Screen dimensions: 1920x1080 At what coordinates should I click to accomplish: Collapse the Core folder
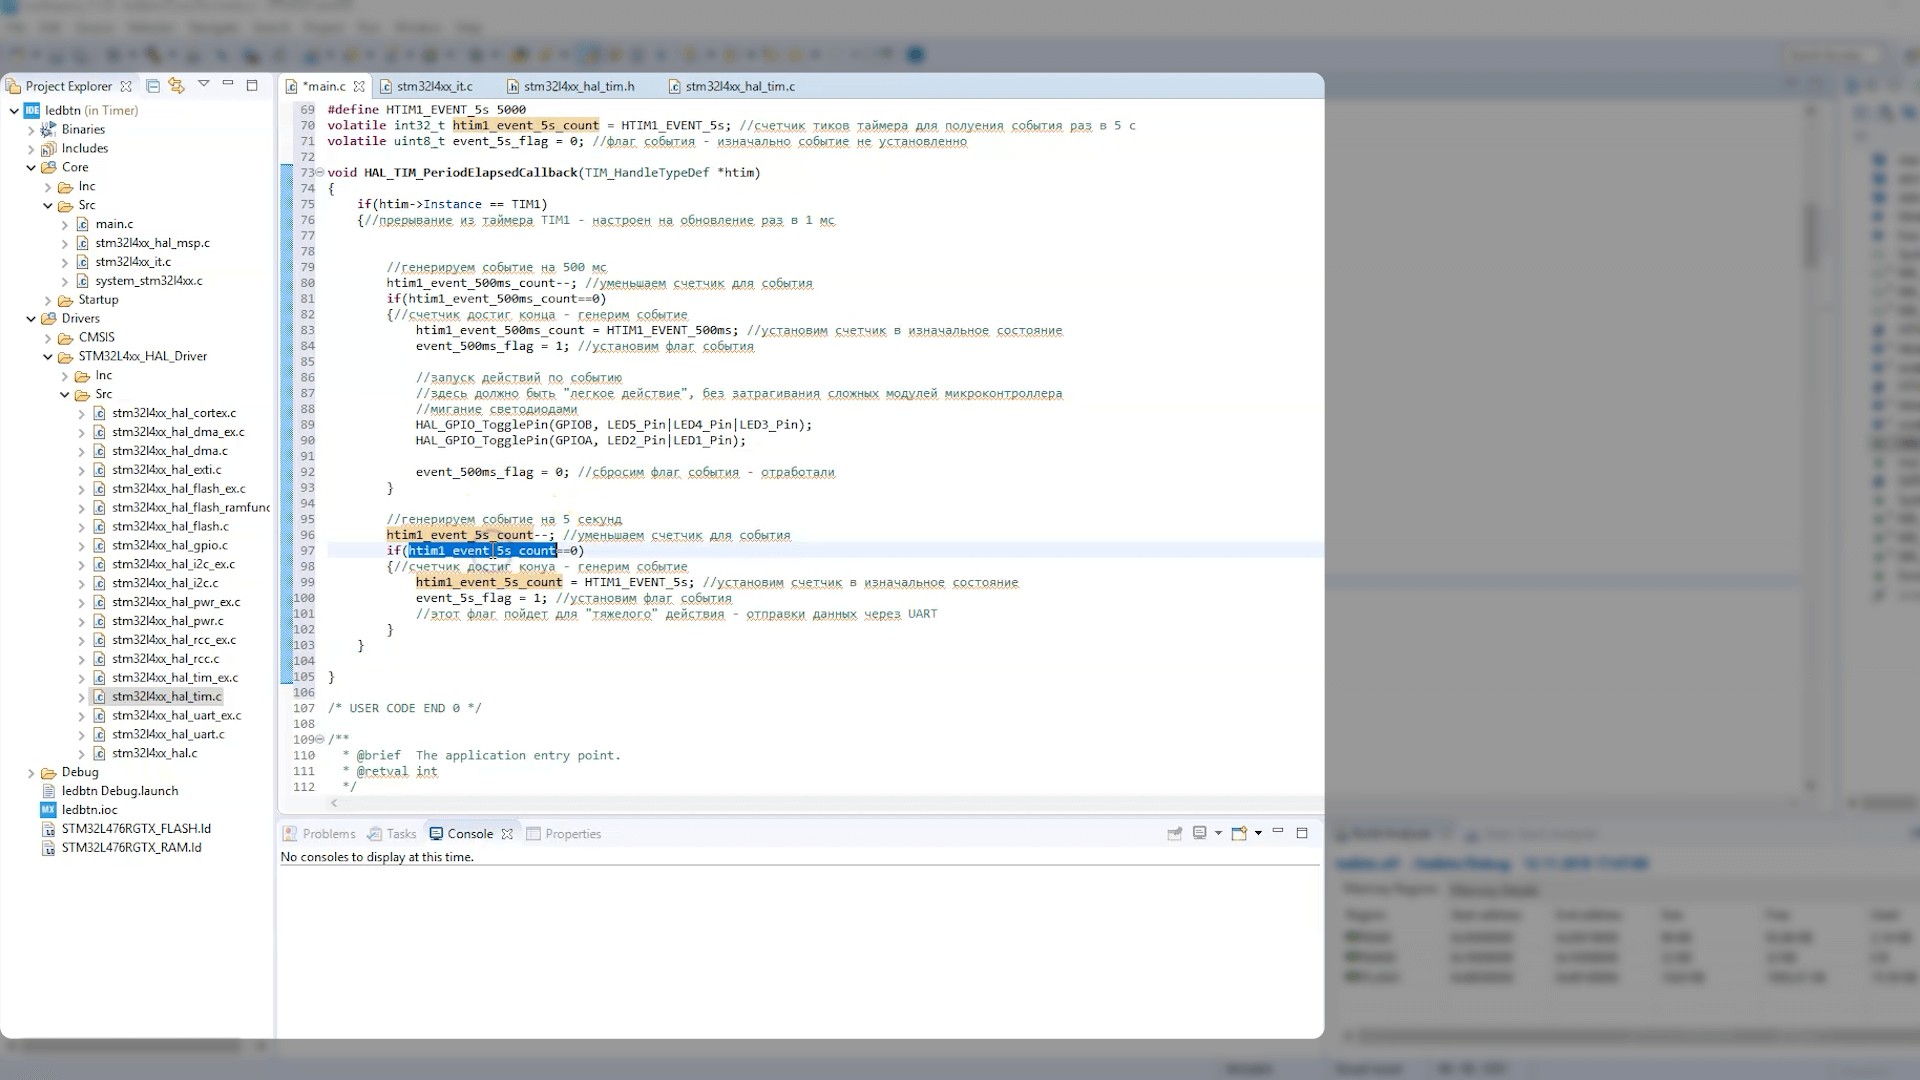tap(31, 168)
